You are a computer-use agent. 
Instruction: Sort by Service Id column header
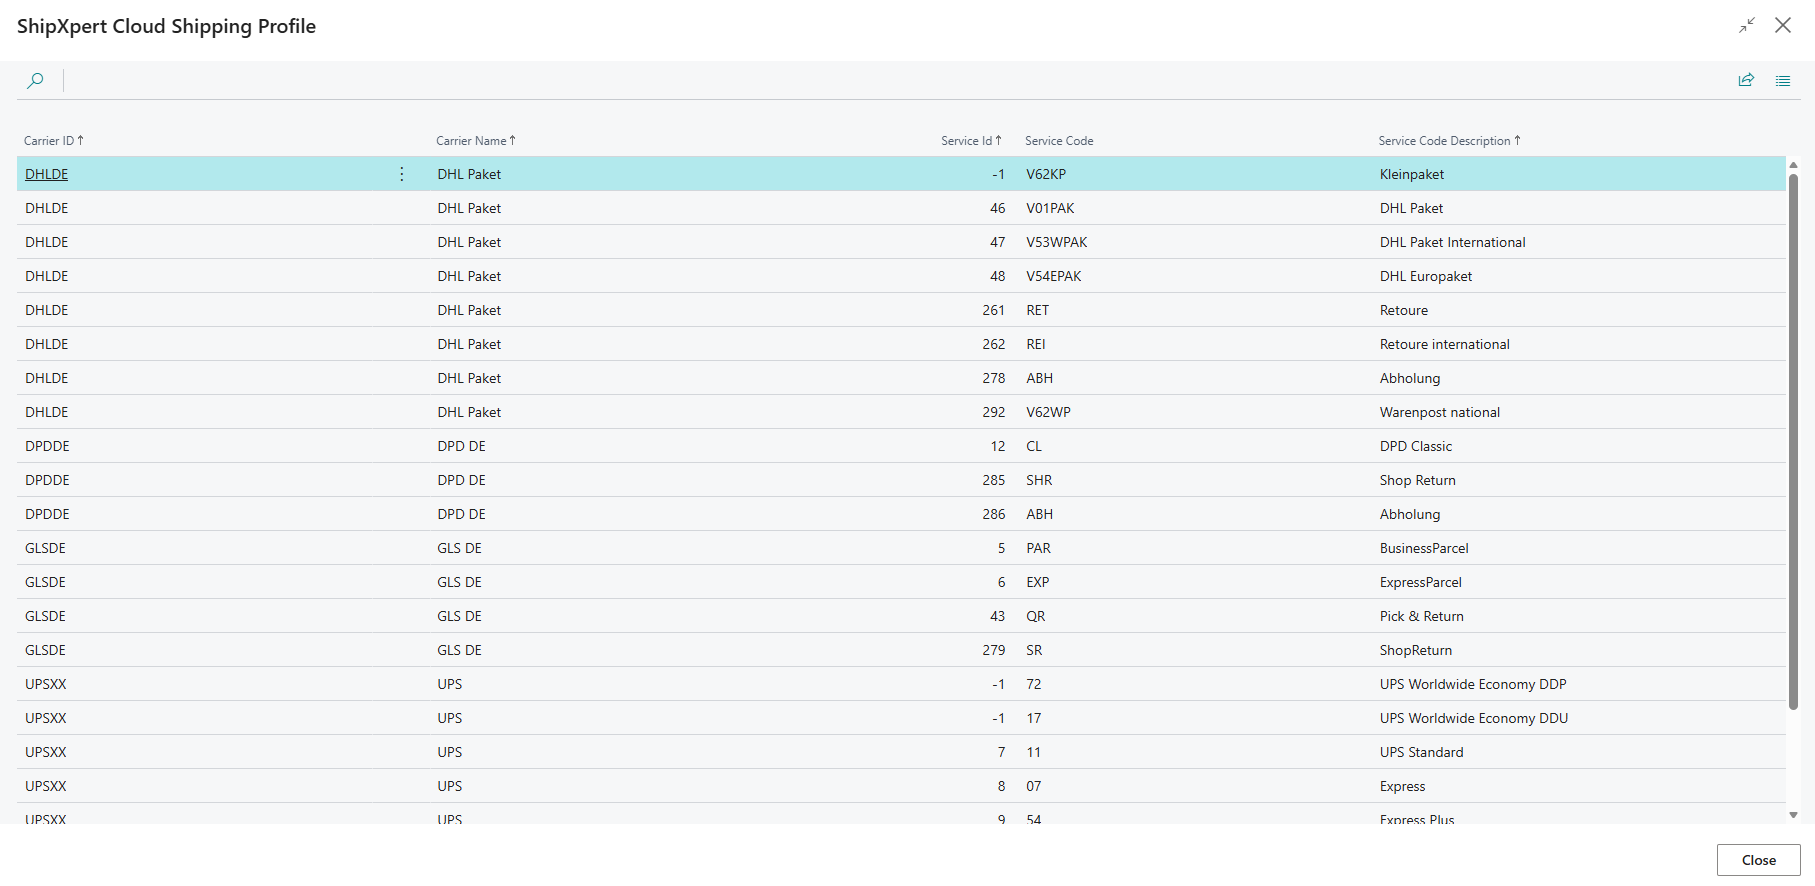[x=970, y=141]
